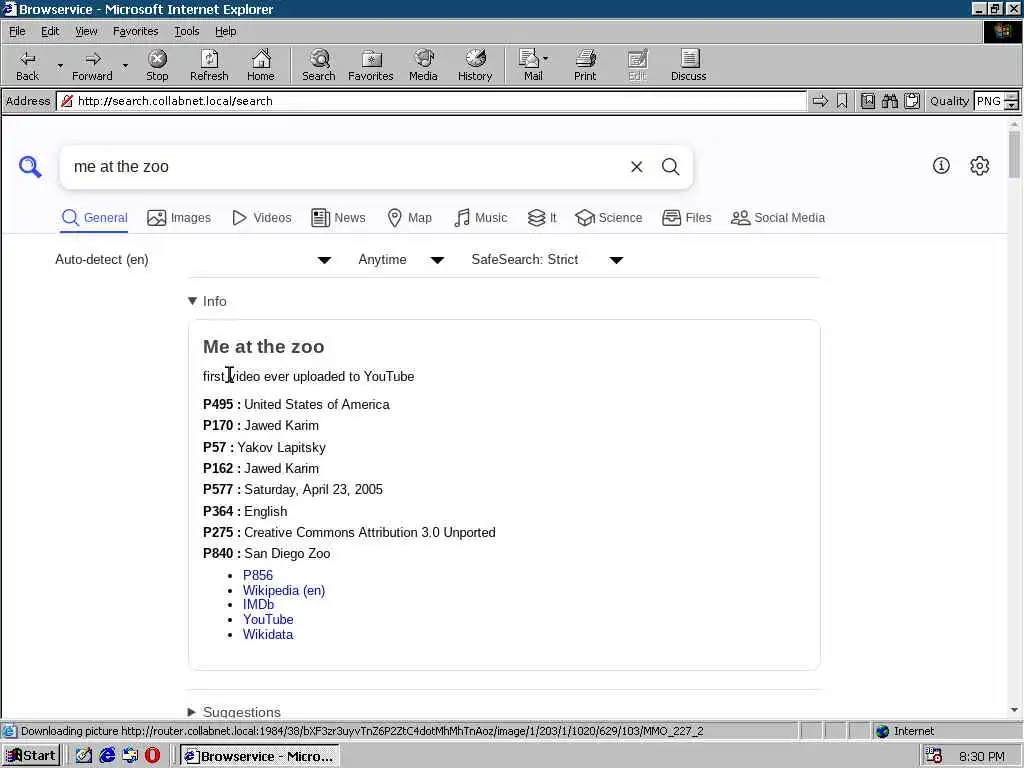
Task: Click the clipboard icon near Quality
Action: 912,101
